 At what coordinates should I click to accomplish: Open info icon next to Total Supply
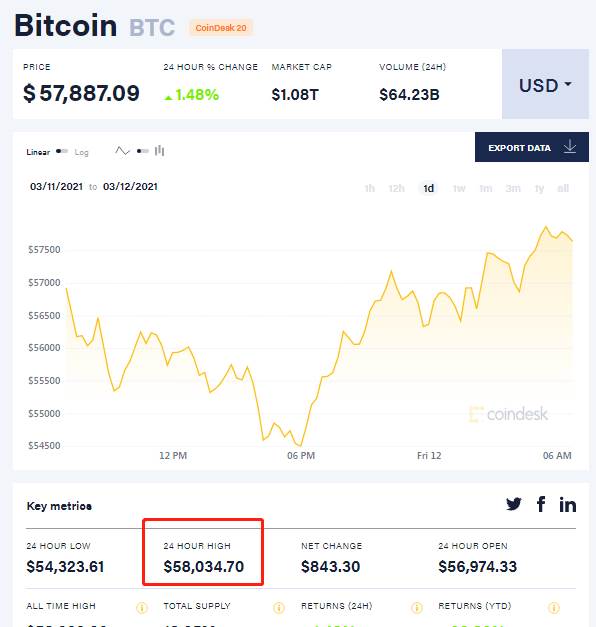tap(279, 608)
